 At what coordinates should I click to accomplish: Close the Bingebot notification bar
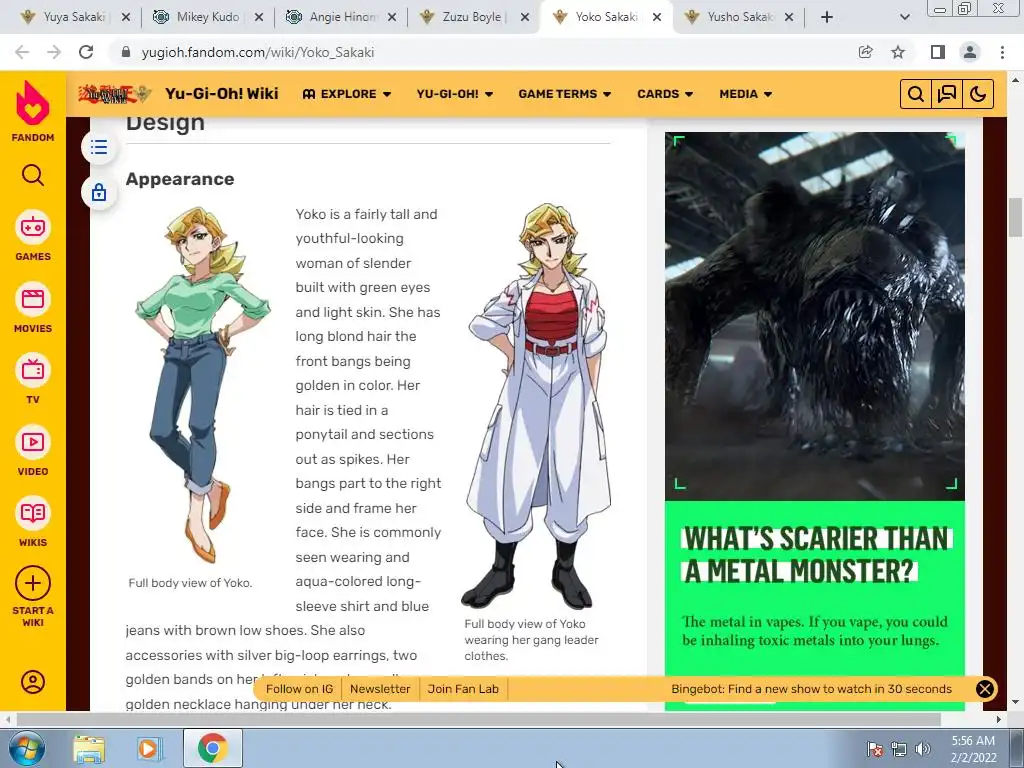(x=985, y=689)
